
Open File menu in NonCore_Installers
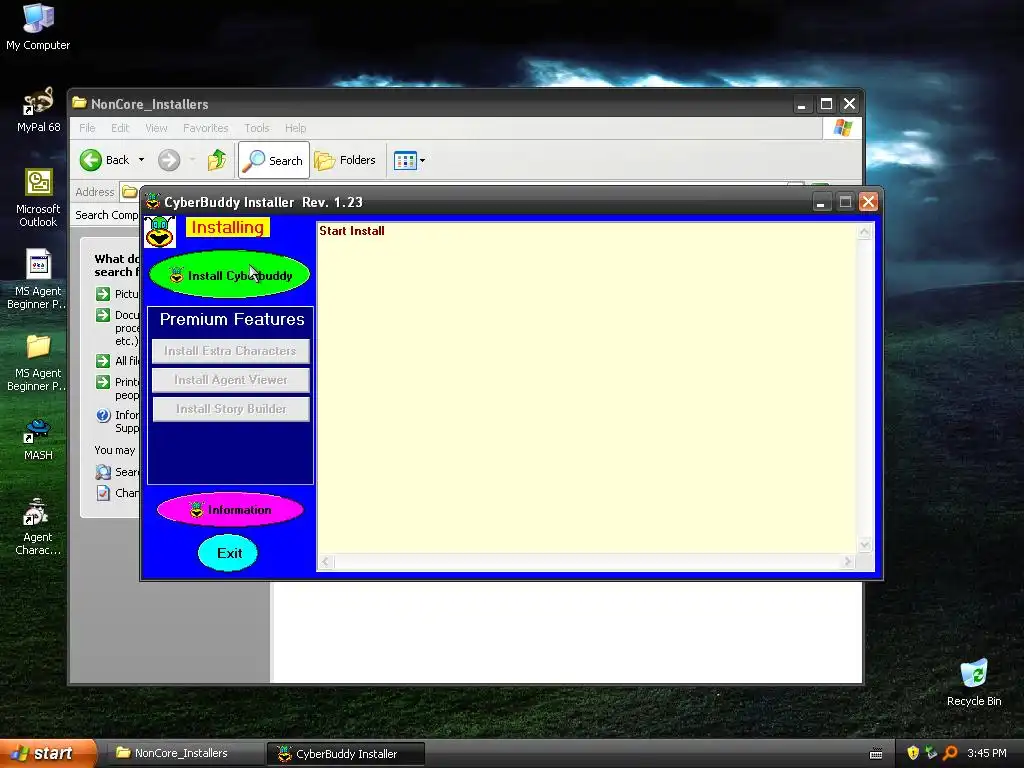(87, 128)
